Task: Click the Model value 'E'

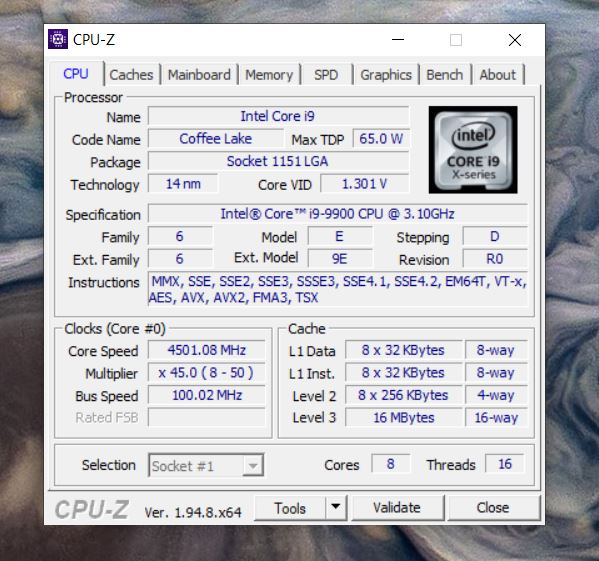Action: [340, 236]
